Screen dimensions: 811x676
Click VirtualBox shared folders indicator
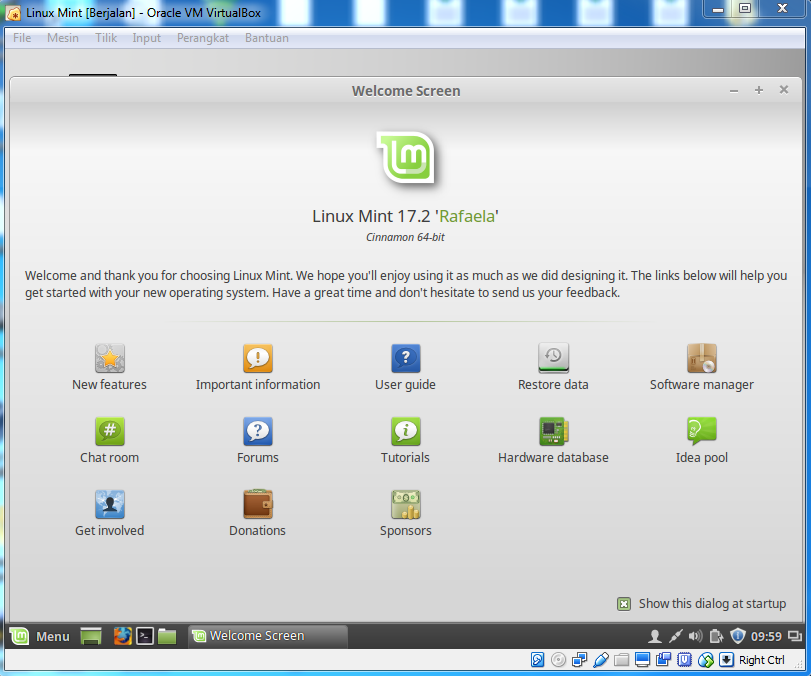pos(621,660)
